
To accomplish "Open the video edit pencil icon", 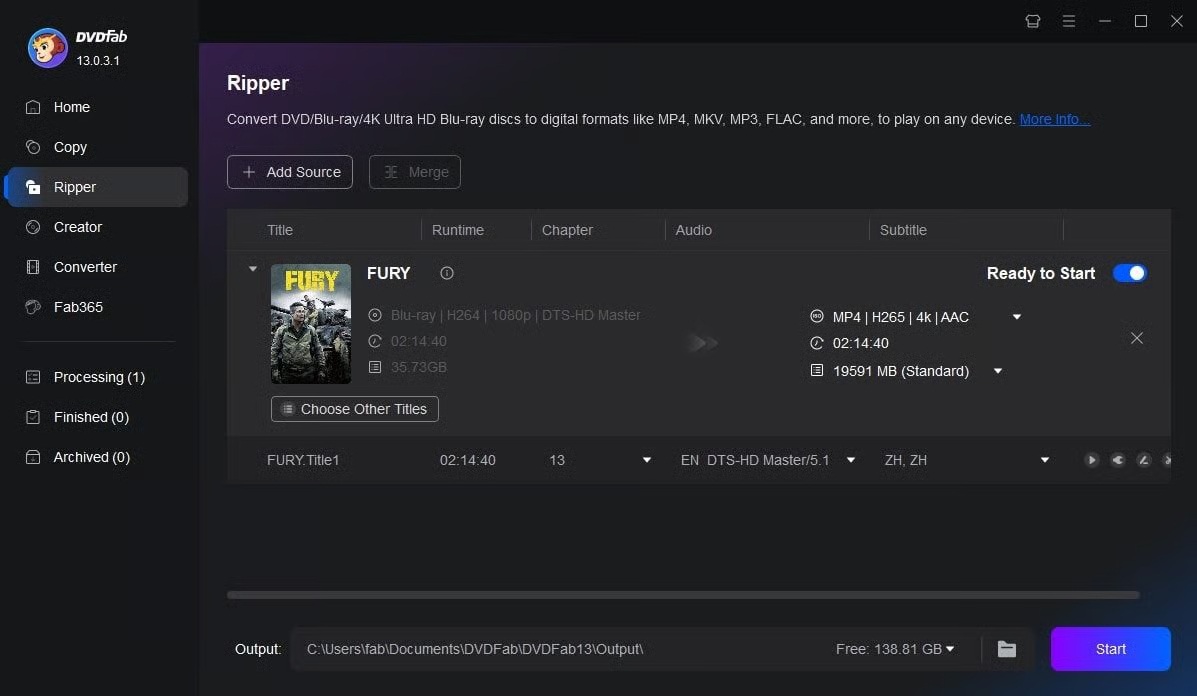I will pos(1144,459).
